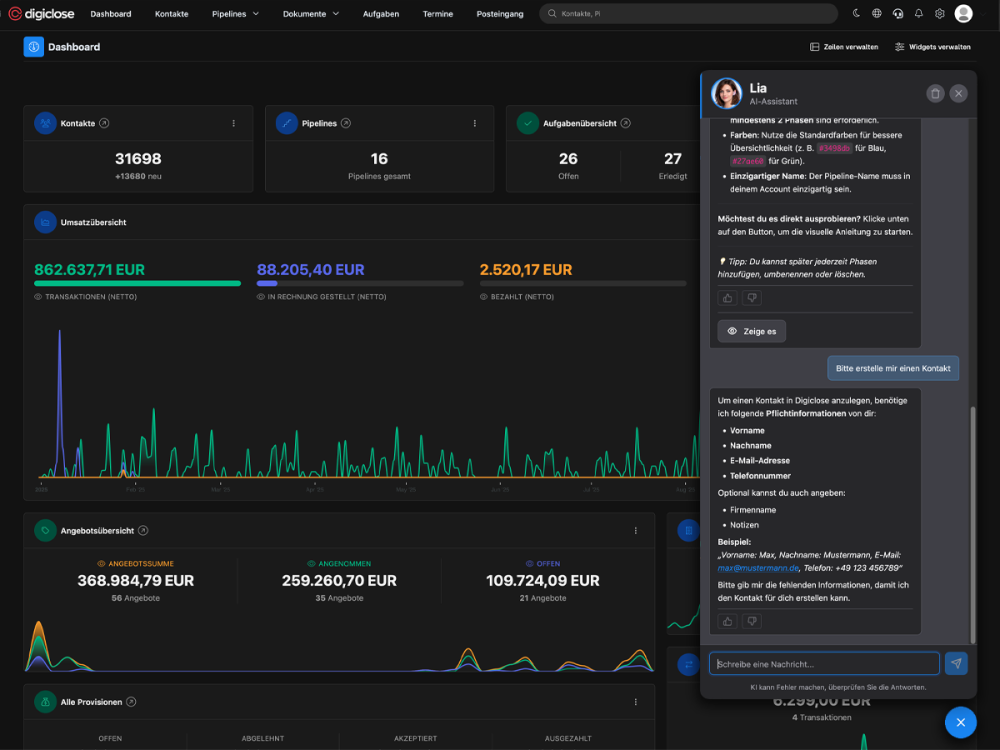
Task: Click the purple In Rechnung gestellt progress bar
Action: 267,283
